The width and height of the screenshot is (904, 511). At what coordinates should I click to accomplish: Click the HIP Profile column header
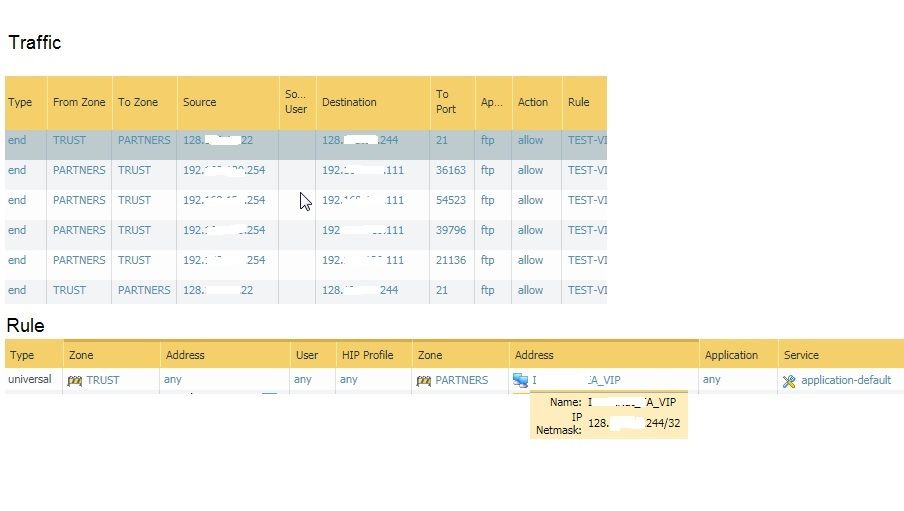(367, 355)
